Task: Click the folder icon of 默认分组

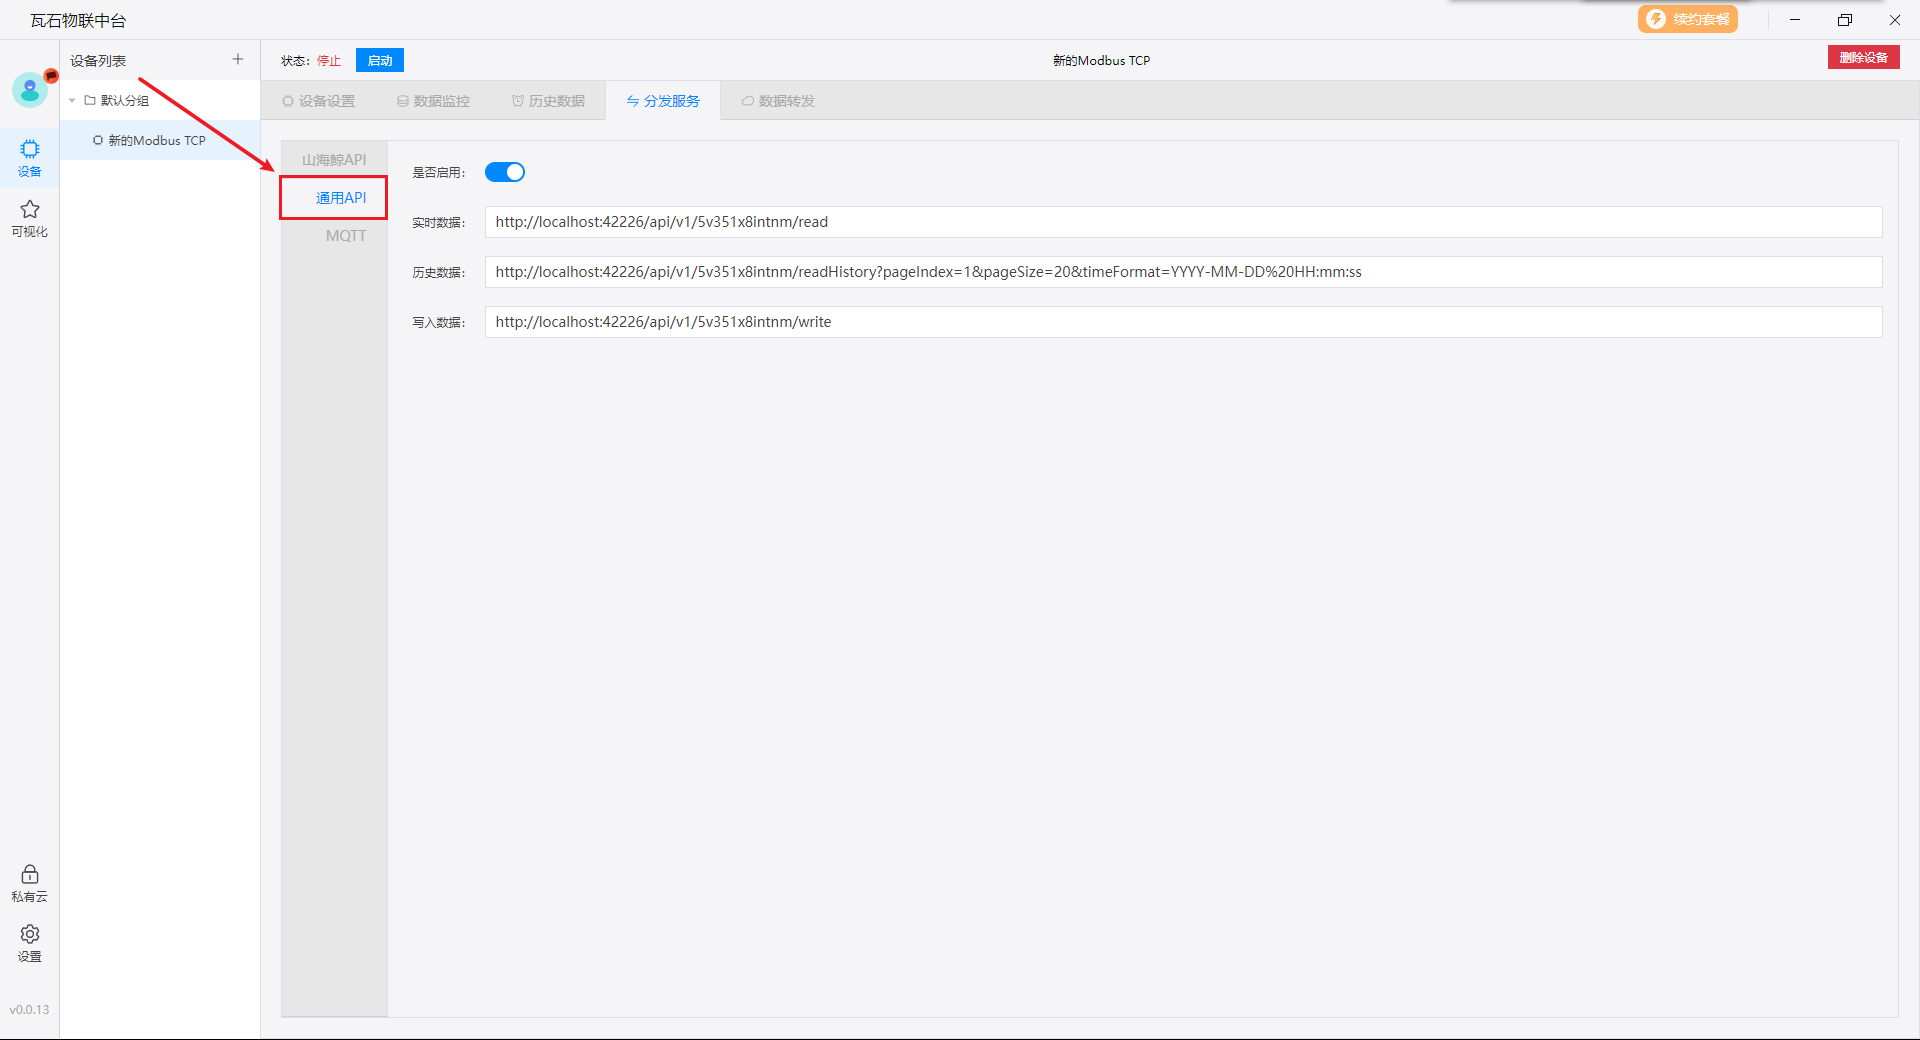Action: click(x=90, y=100)
